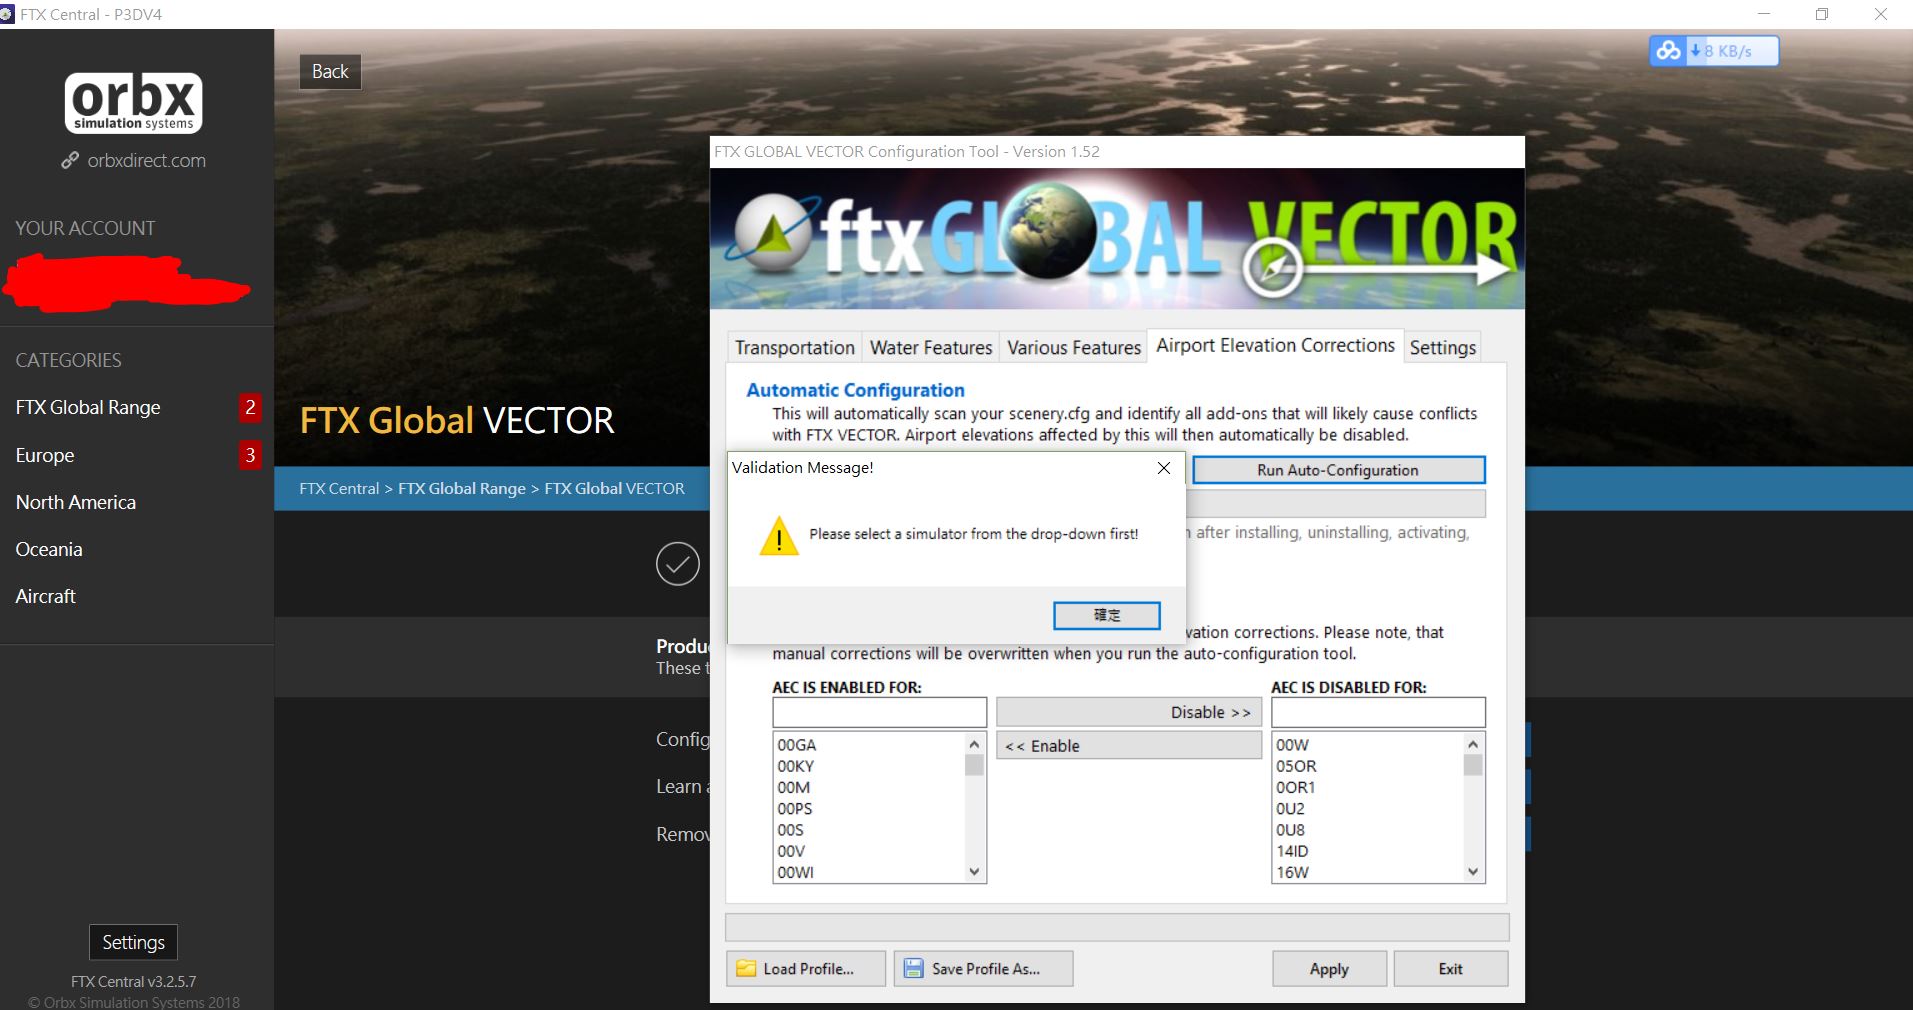Switch to the Water Features tab

click(929, 347)
